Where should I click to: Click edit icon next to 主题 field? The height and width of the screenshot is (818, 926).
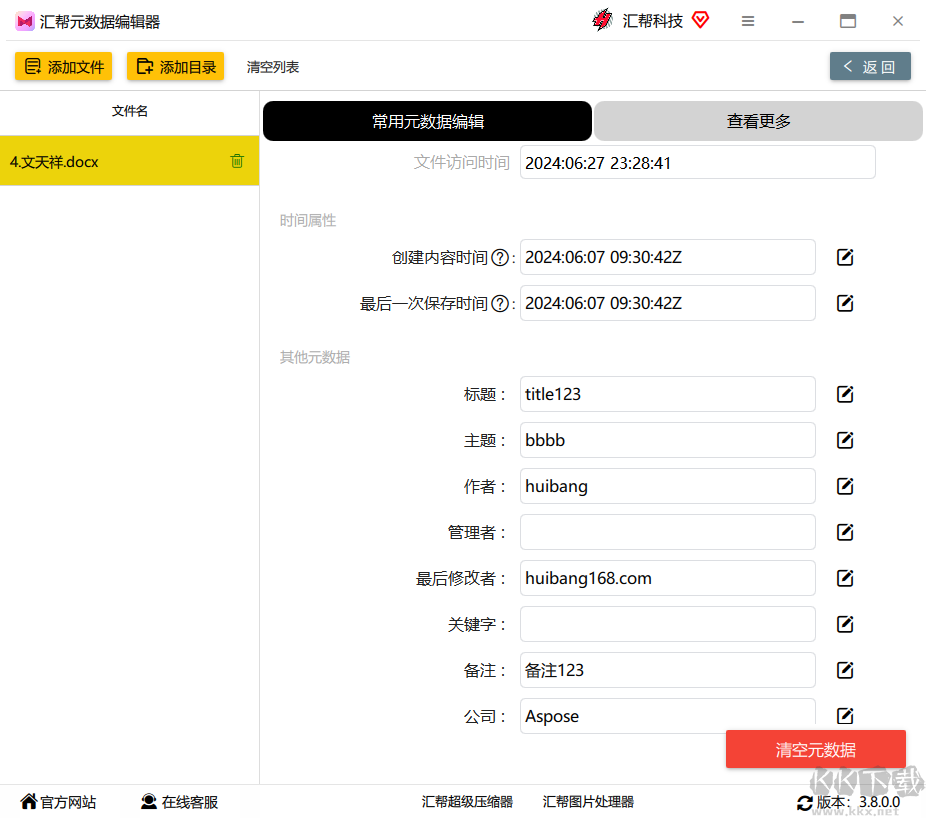click(845, 440)
